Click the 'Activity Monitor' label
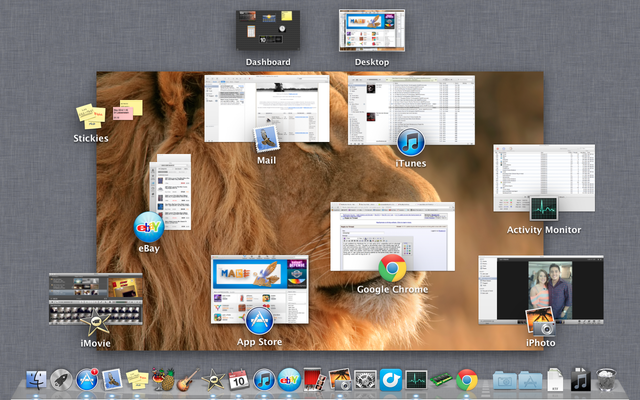 544,230
